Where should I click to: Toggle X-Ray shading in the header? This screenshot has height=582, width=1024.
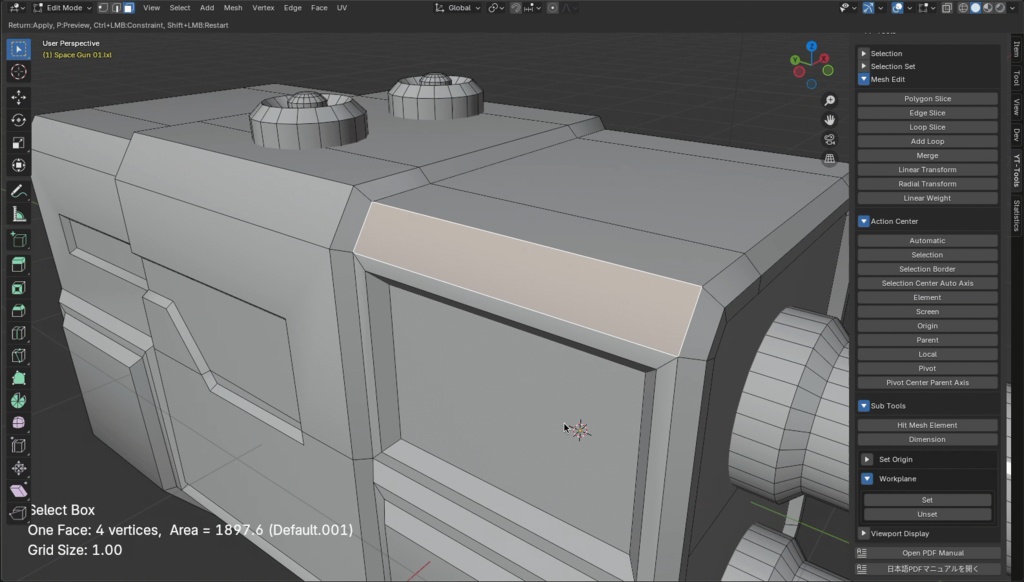(947, 7)
